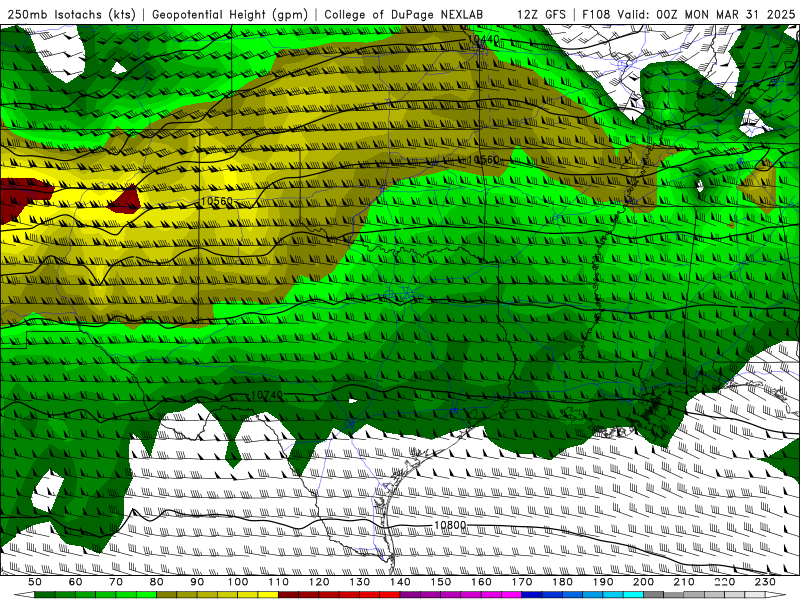Click the 230 value on the legend
Screen dimensions: 800x600
pos(765,582)
